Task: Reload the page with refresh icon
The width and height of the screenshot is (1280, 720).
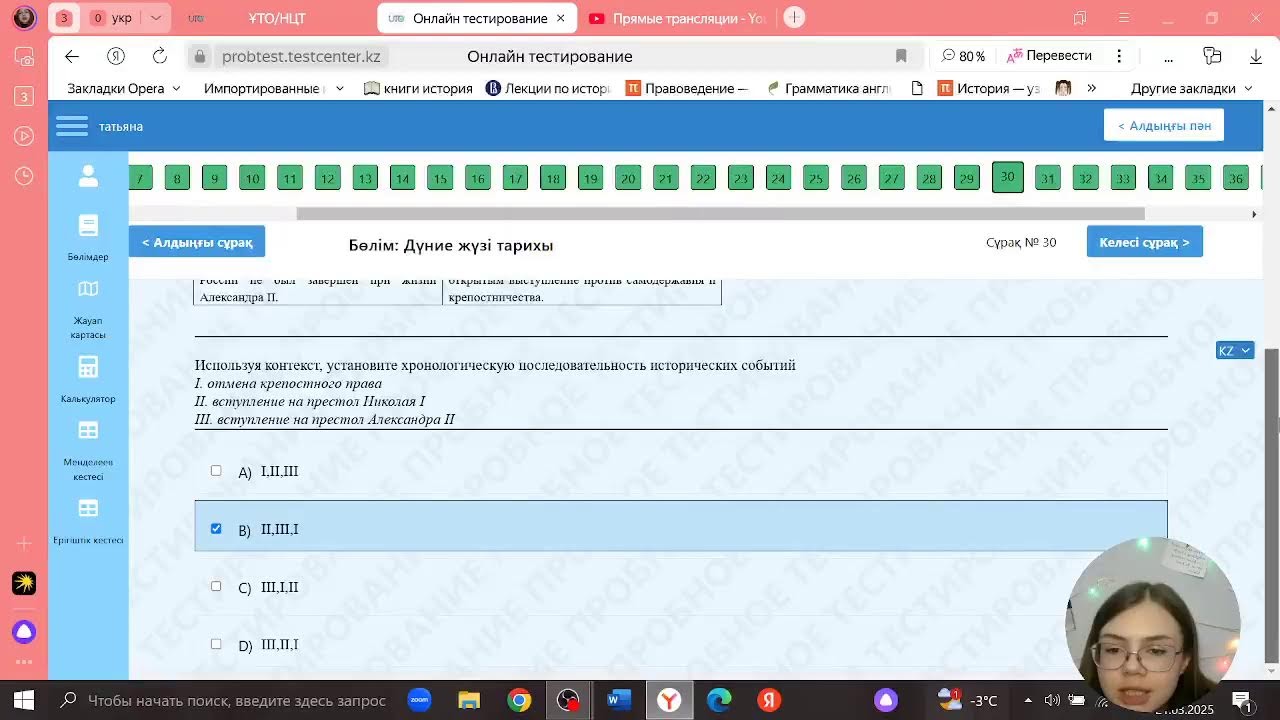Action: (x=160, y=56)
